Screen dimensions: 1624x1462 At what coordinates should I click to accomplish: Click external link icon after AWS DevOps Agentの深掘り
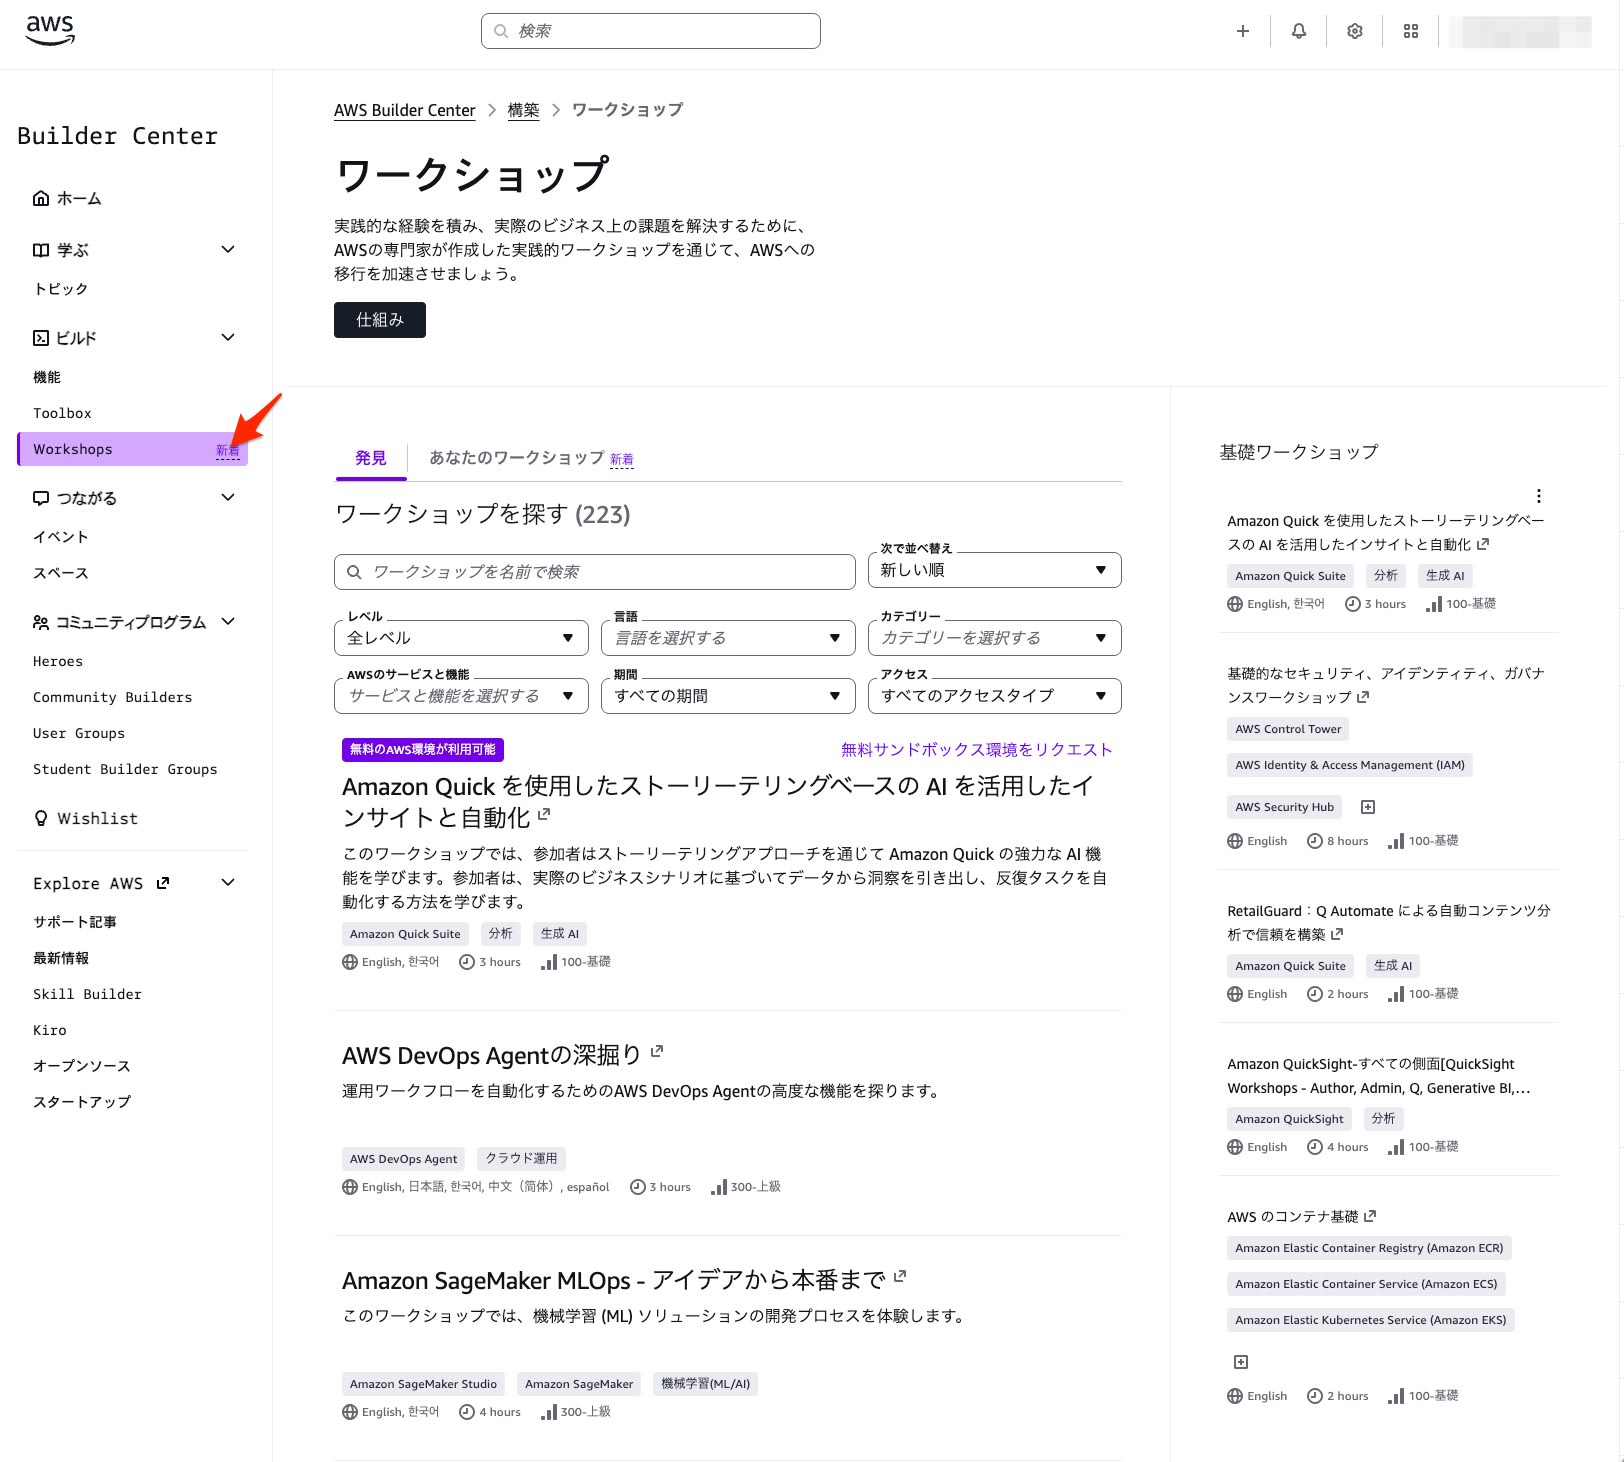pos(657,1051)
